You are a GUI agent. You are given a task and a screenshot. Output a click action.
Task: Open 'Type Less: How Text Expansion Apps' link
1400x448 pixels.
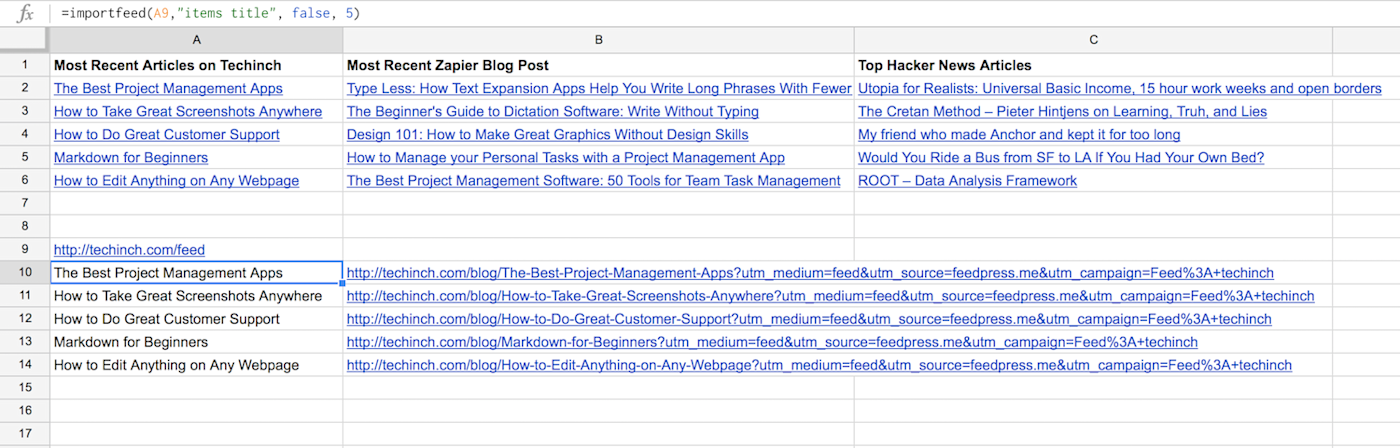599,89
